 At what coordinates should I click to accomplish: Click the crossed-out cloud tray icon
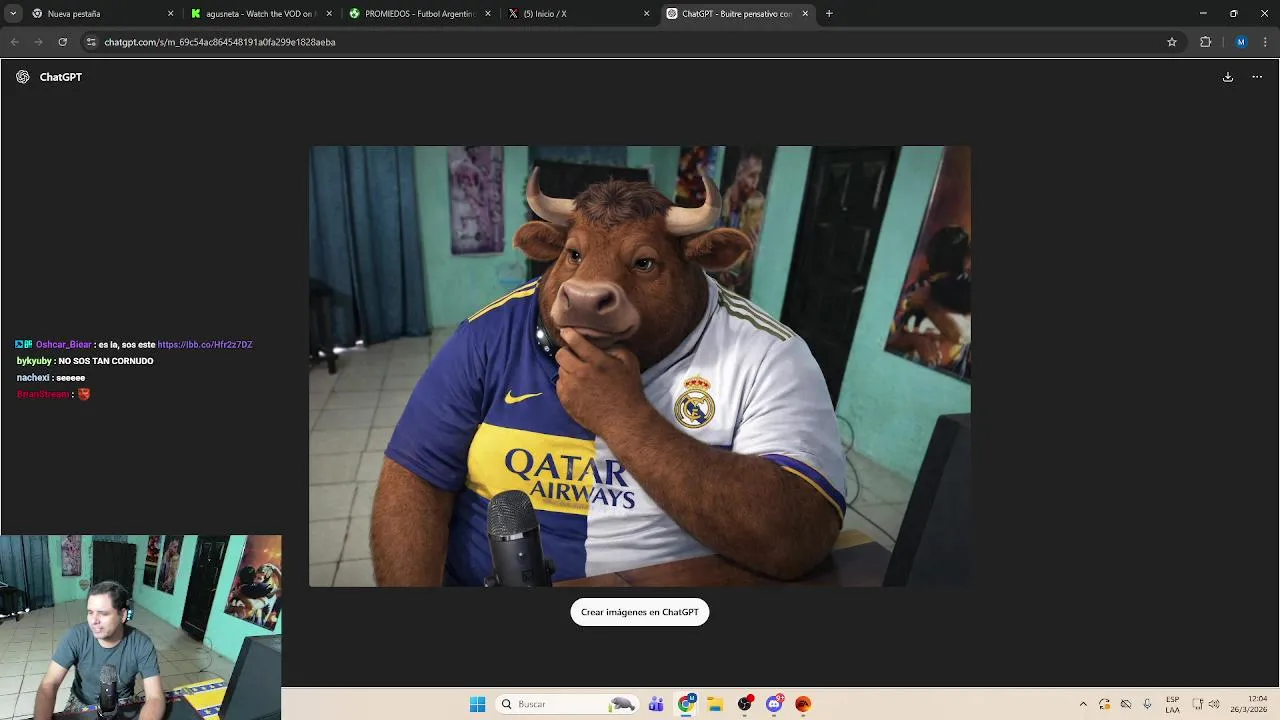[1126, 704]
